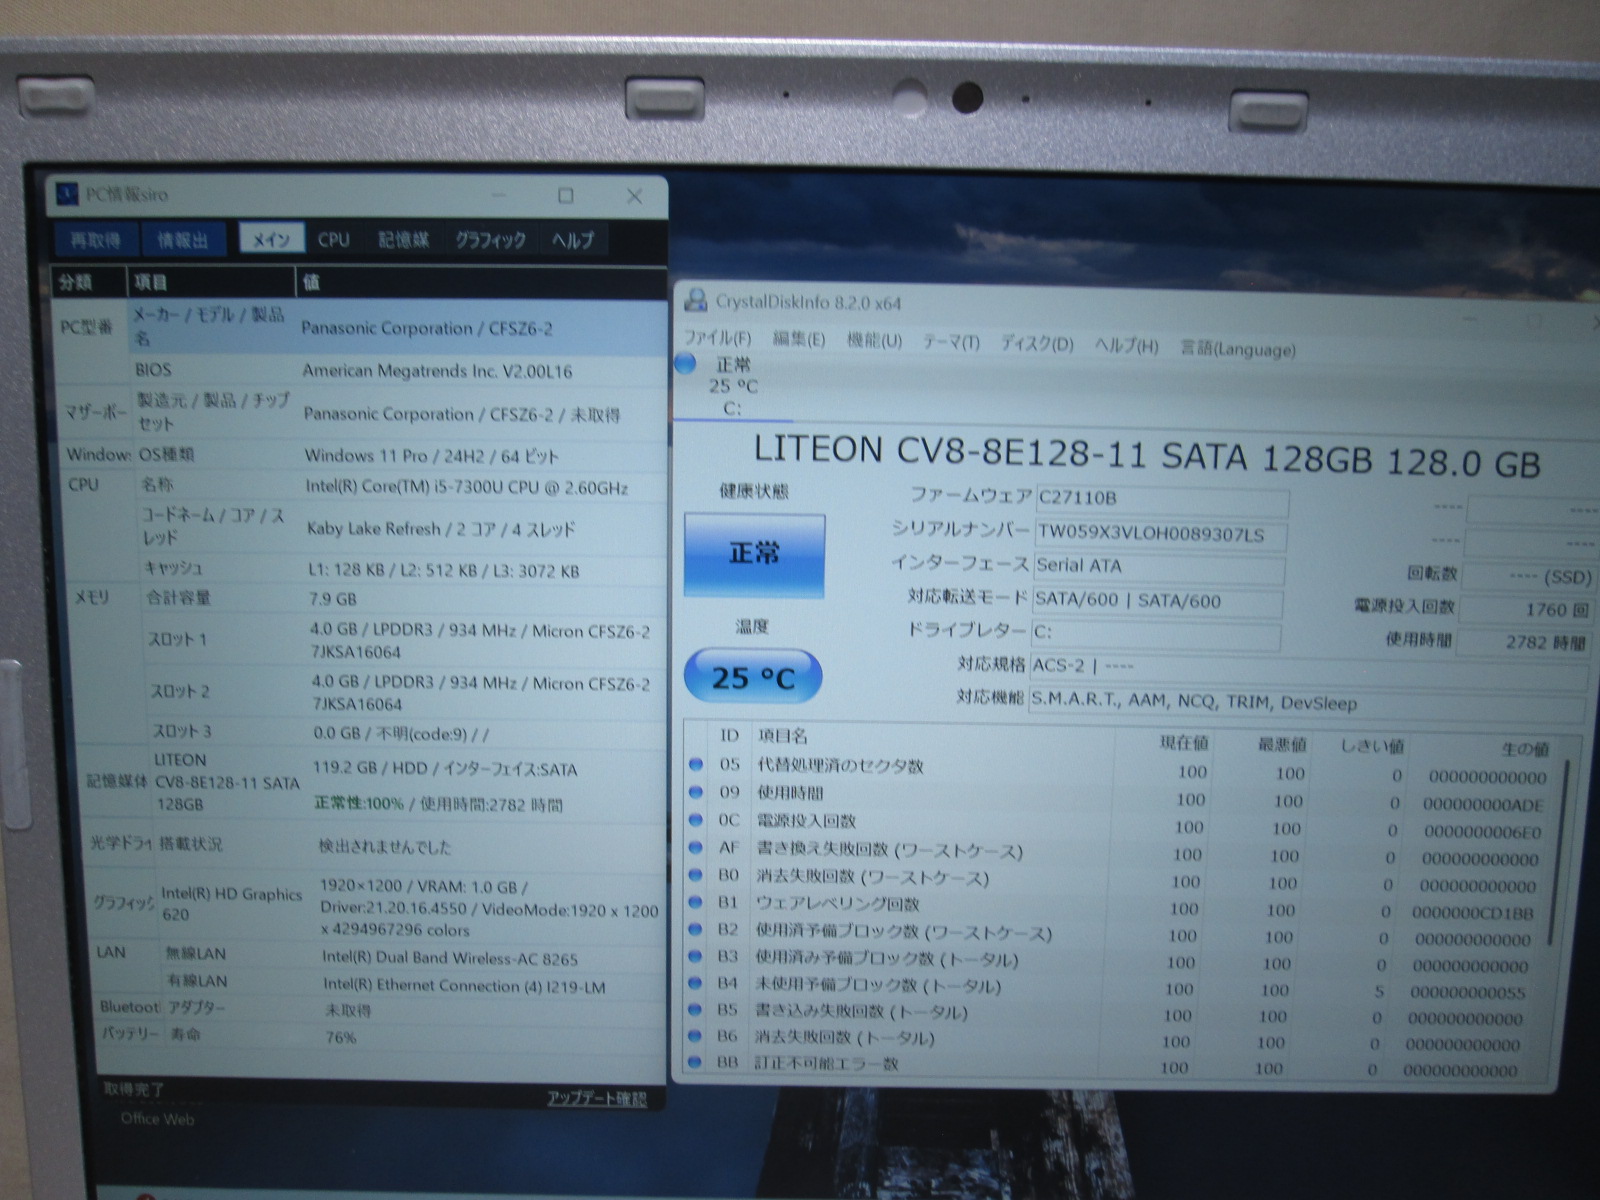Click the 再取得 button
This screenshot has height=1200, width=1600.
(96, 239)
